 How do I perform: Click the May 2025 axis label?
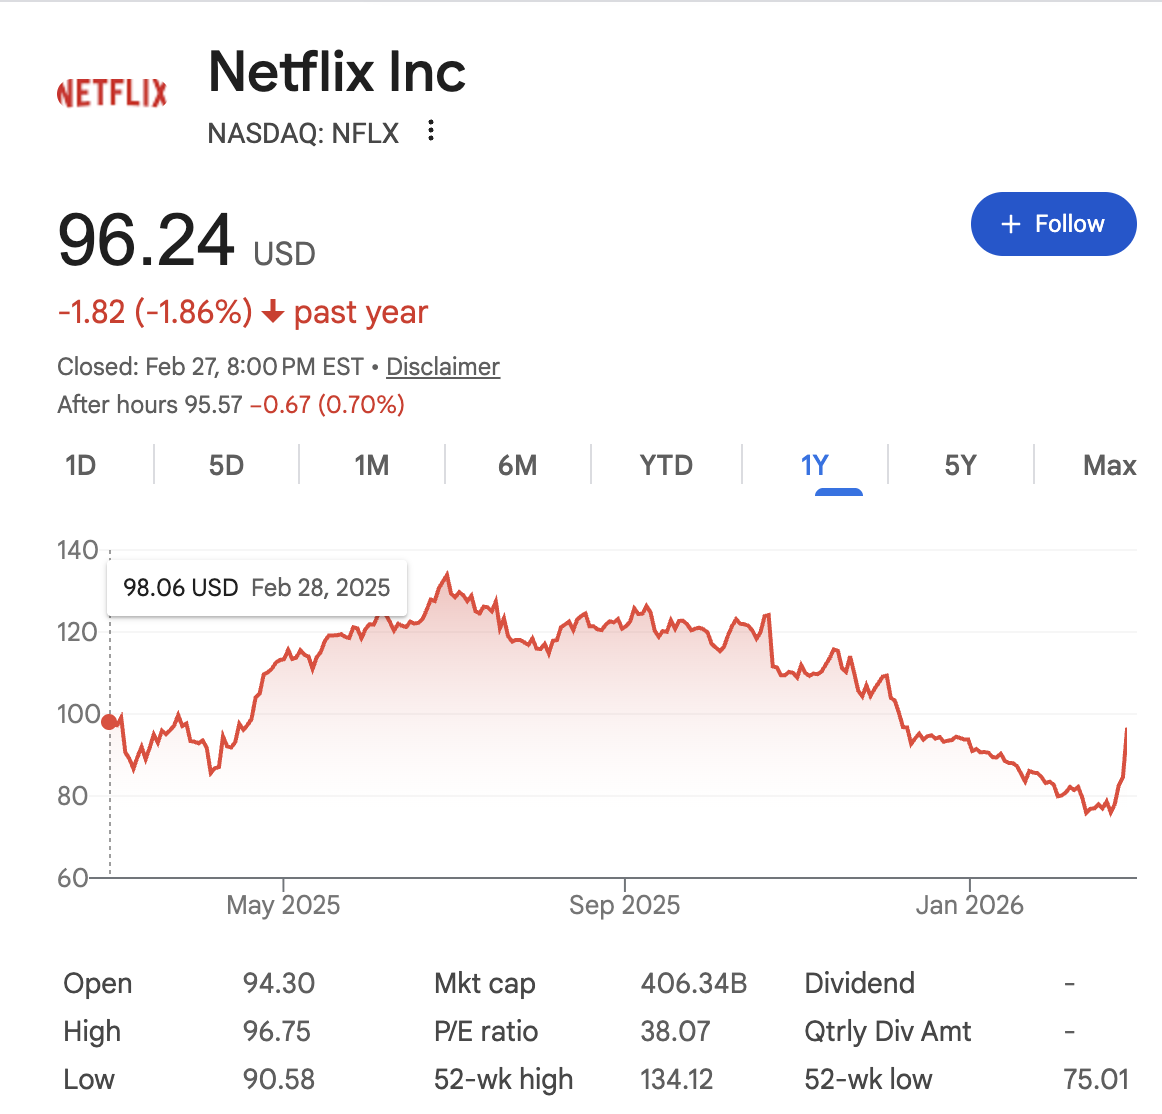283,905
